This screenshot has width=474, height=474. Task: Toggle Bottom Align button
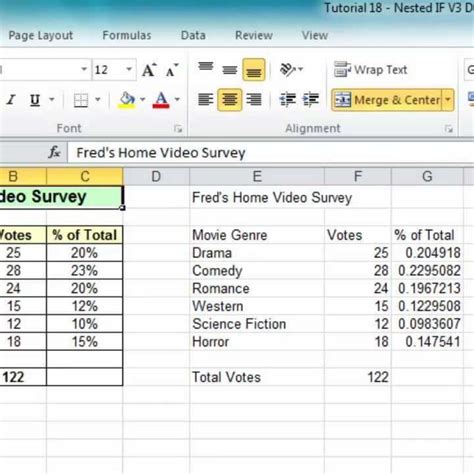pyautogui.click(x=254, y=70)
